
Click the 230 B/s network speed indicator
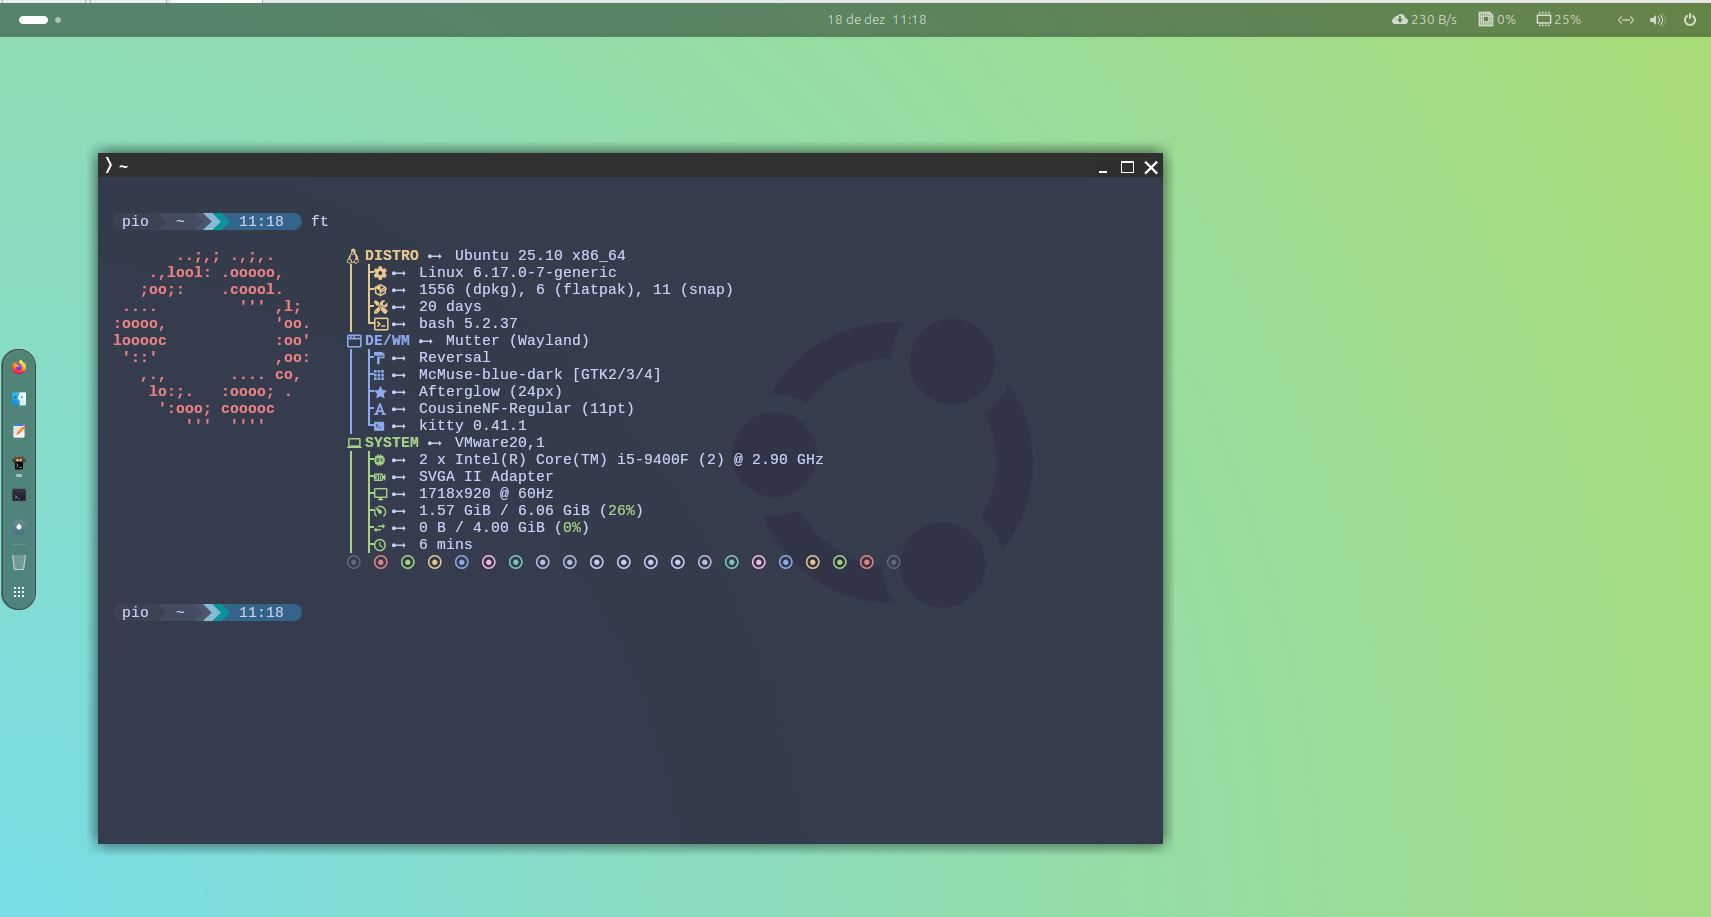[1424, 20]
